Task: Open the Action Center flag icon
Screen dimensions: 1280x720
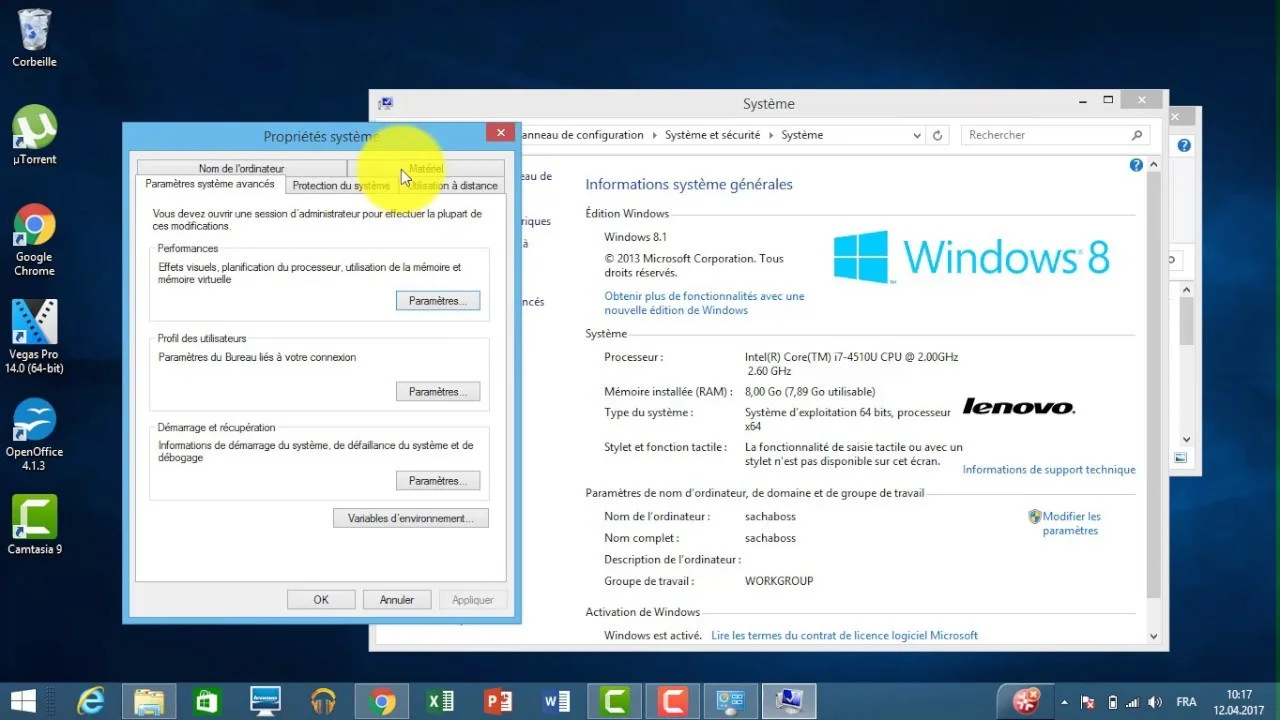Action: tap(1089, 702)
